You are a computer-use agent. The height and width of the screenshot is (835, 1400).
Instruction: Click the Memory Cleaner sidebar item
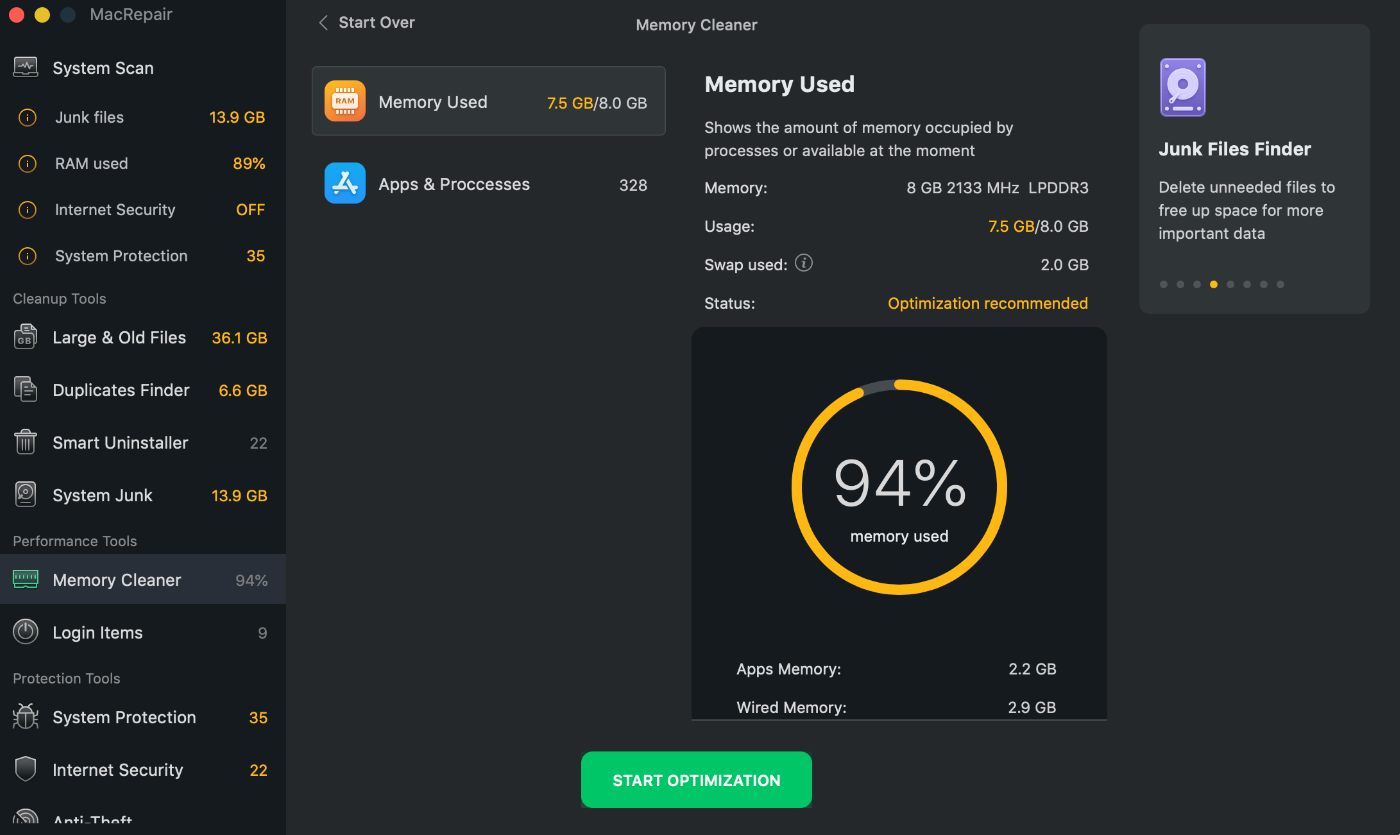[143, 580]
